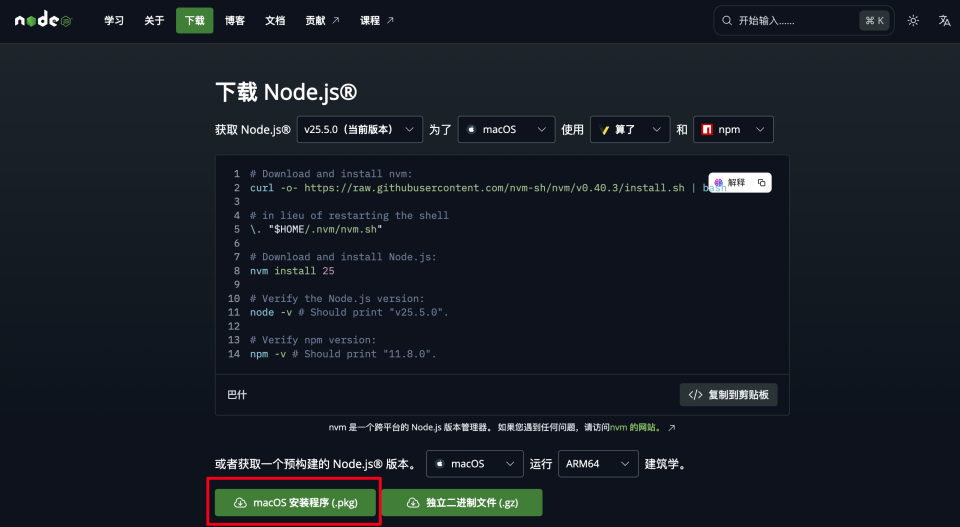Download macOS 安装程序 (.pkg)
The height and width of the screenshot is (527, 960).
(x=295, y=503)
